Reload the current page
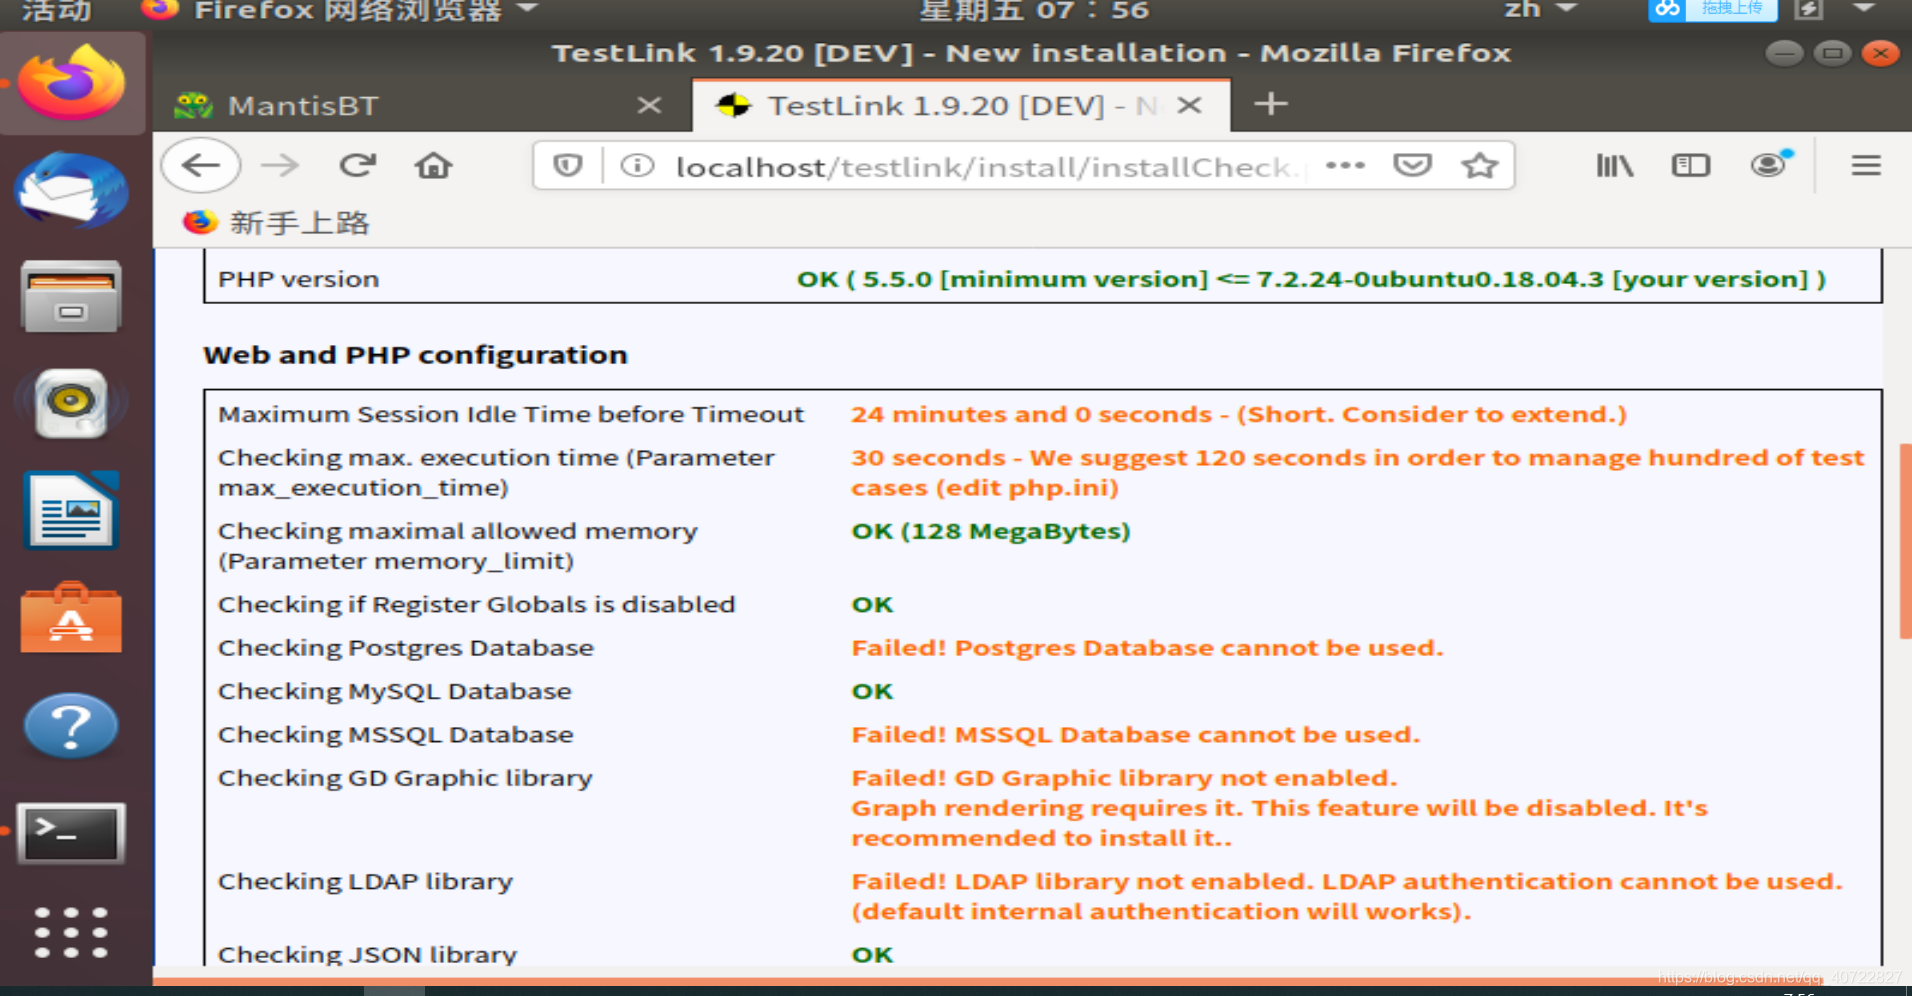Viewport: 1912px width, 996px height. pos(357,165)
